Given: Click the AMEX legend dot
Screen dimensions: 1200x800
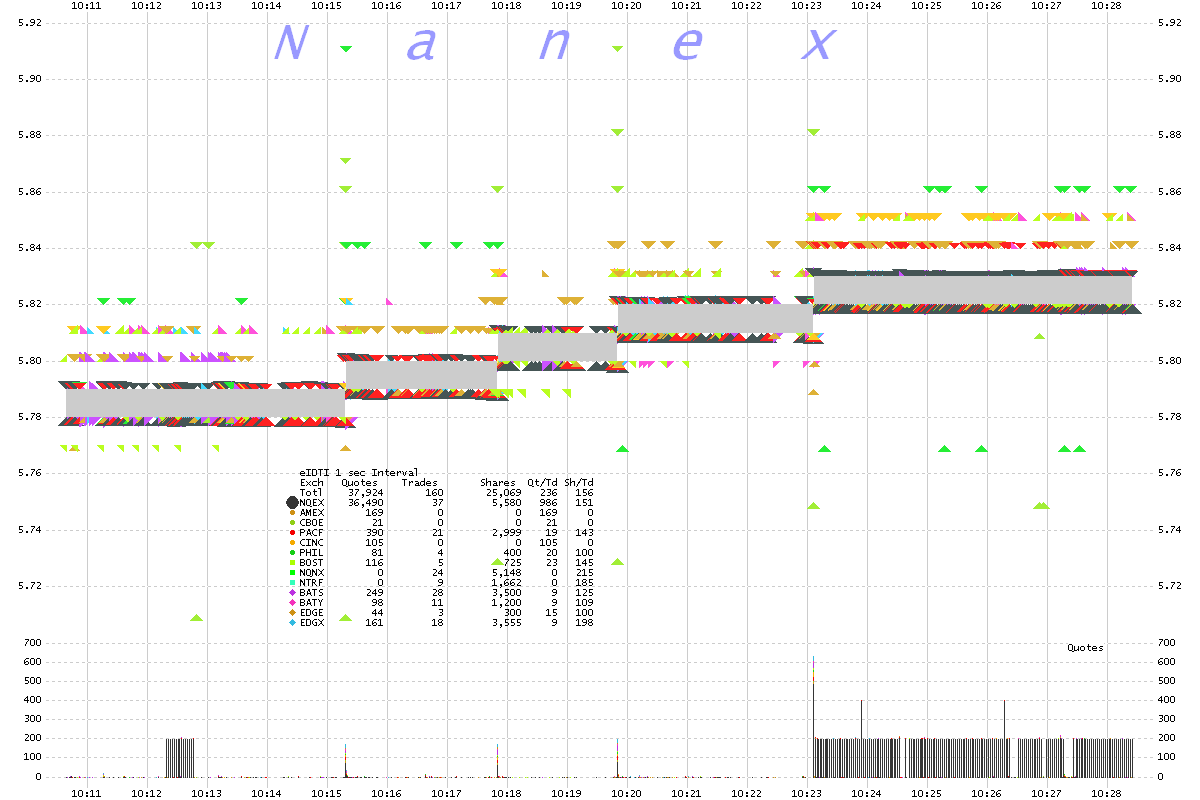Looking at the screenshot, I should (292, 513).
